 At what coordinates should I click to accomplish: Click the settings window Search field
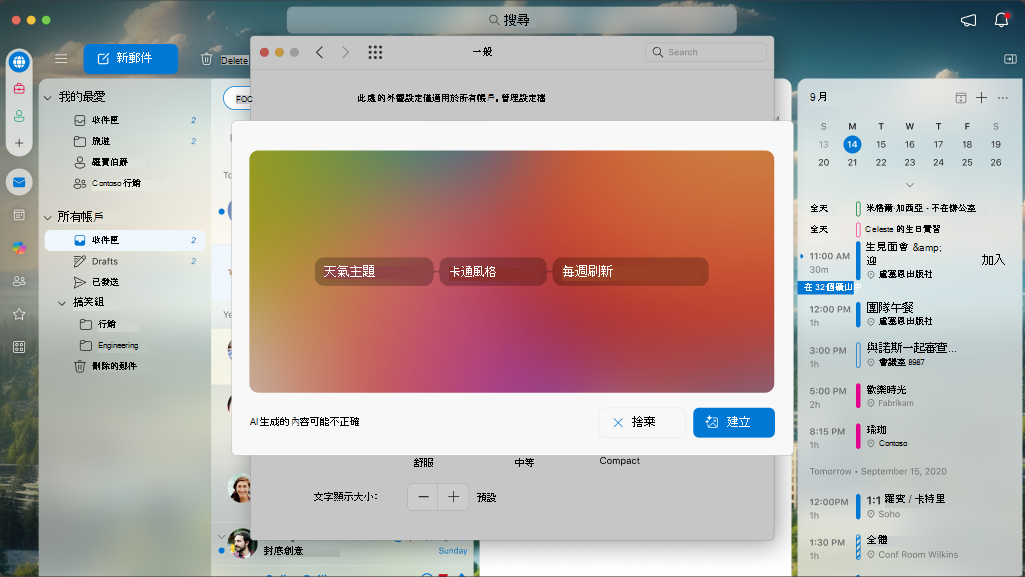705,52
